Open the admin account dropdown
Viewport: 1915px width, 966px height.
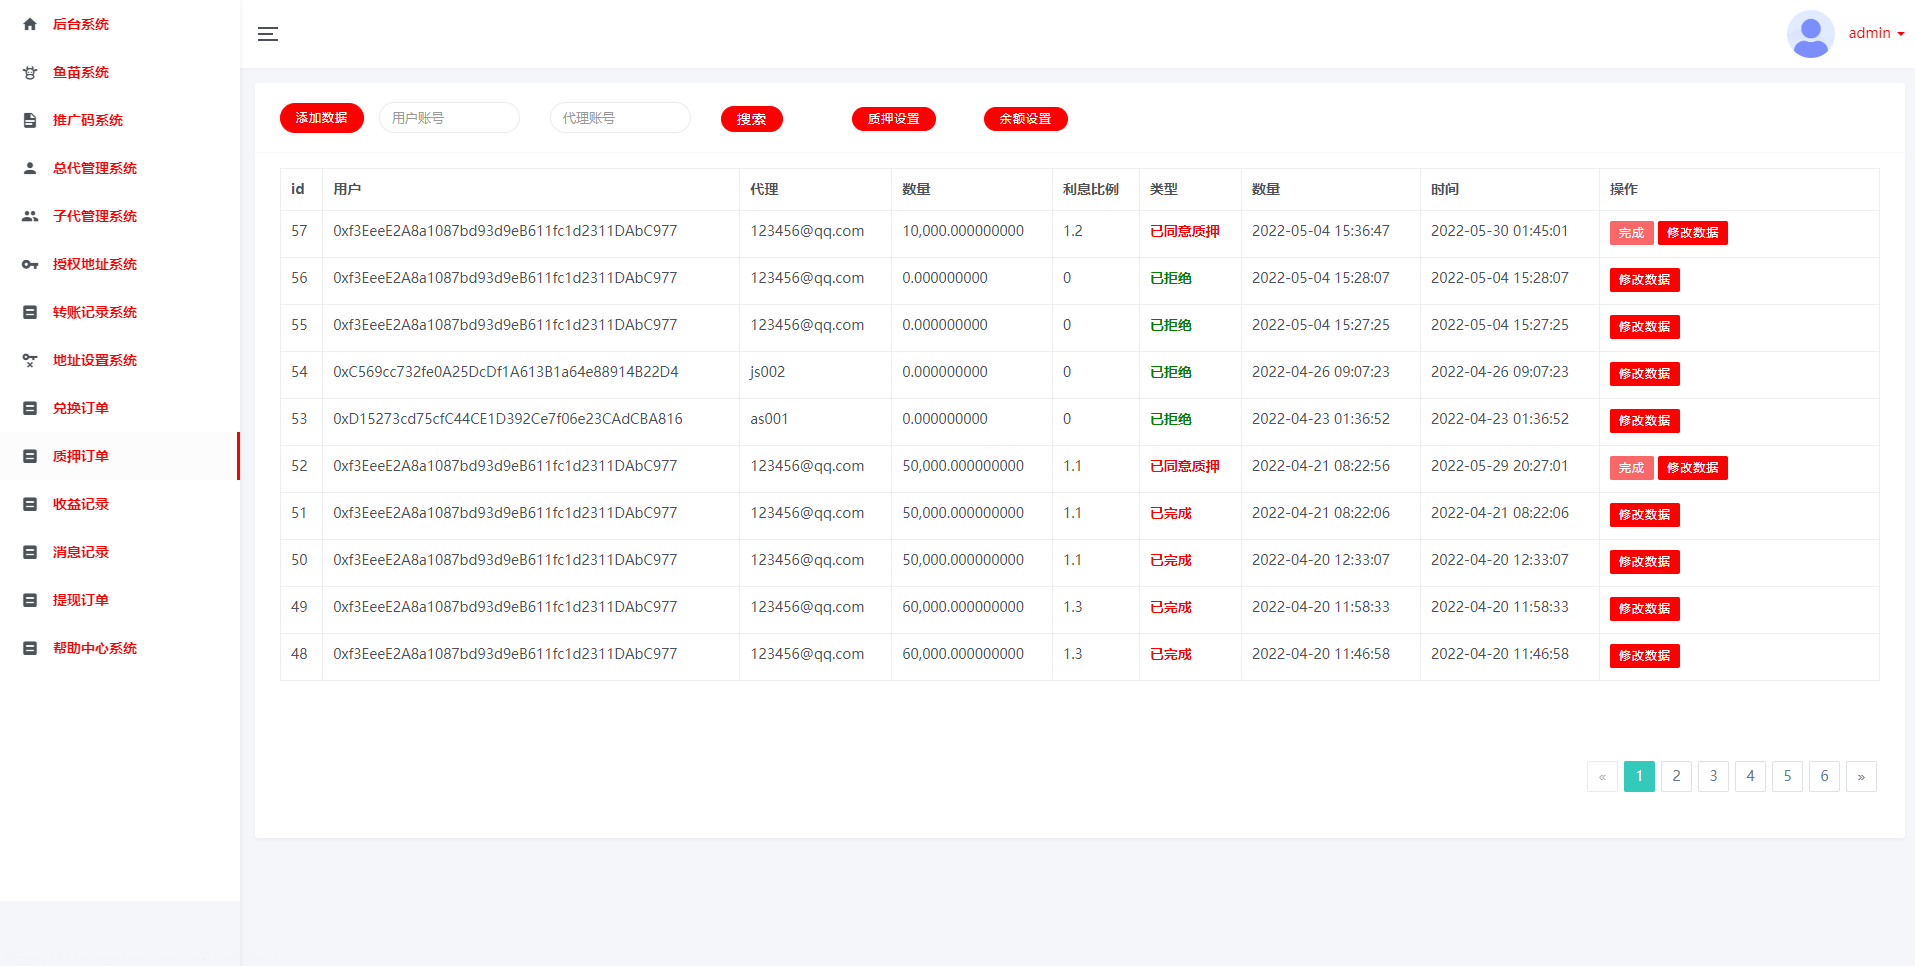click(x=1876, y=34)
